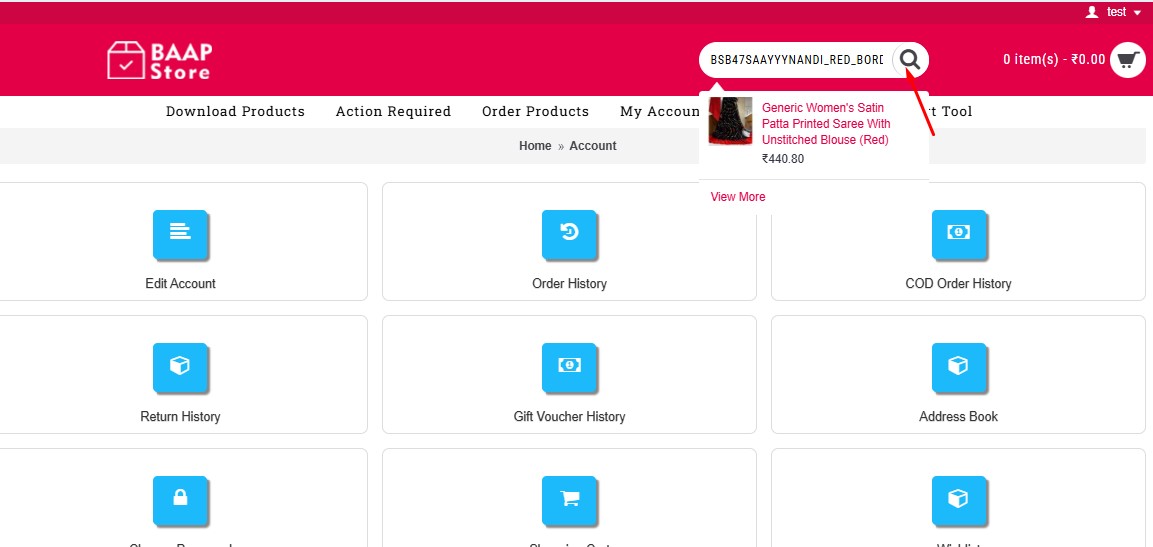Image resolution: width=1153 pixels, height=547 pixels.
Task: Select the Action Required menu item
Action: [393, 111]
